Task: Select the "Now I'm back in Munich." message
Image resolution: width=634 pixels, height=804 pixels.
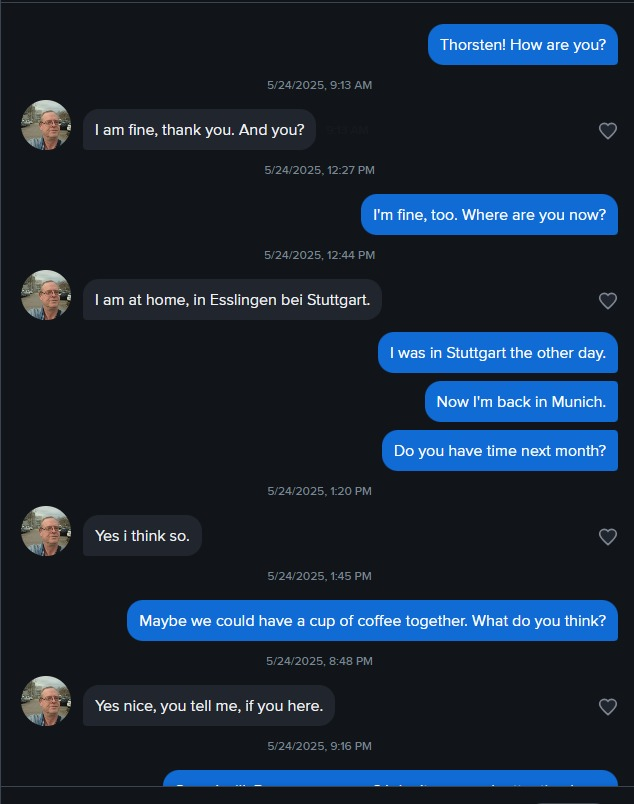Action: pos(521,402)
